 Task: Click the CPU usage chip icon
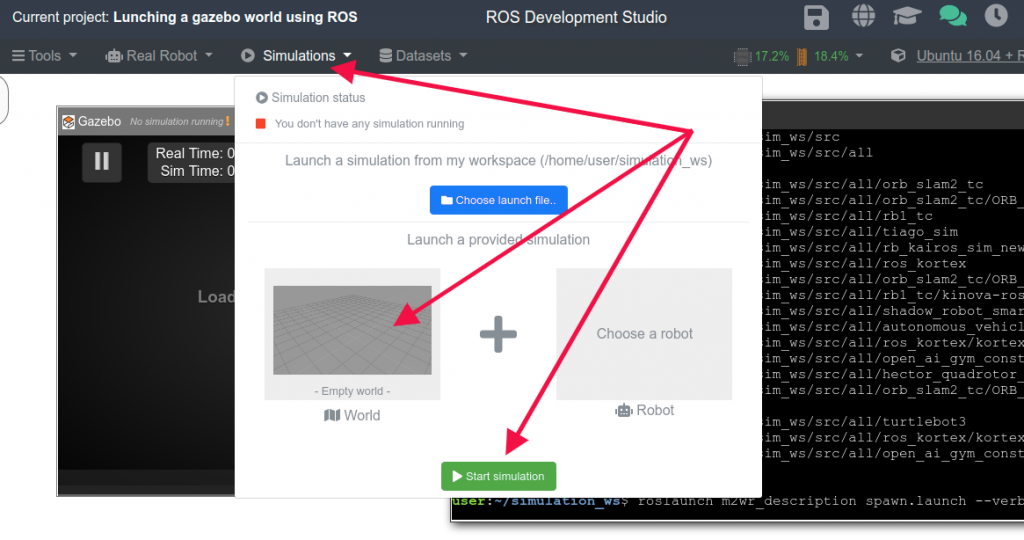(x=742, y=57)
